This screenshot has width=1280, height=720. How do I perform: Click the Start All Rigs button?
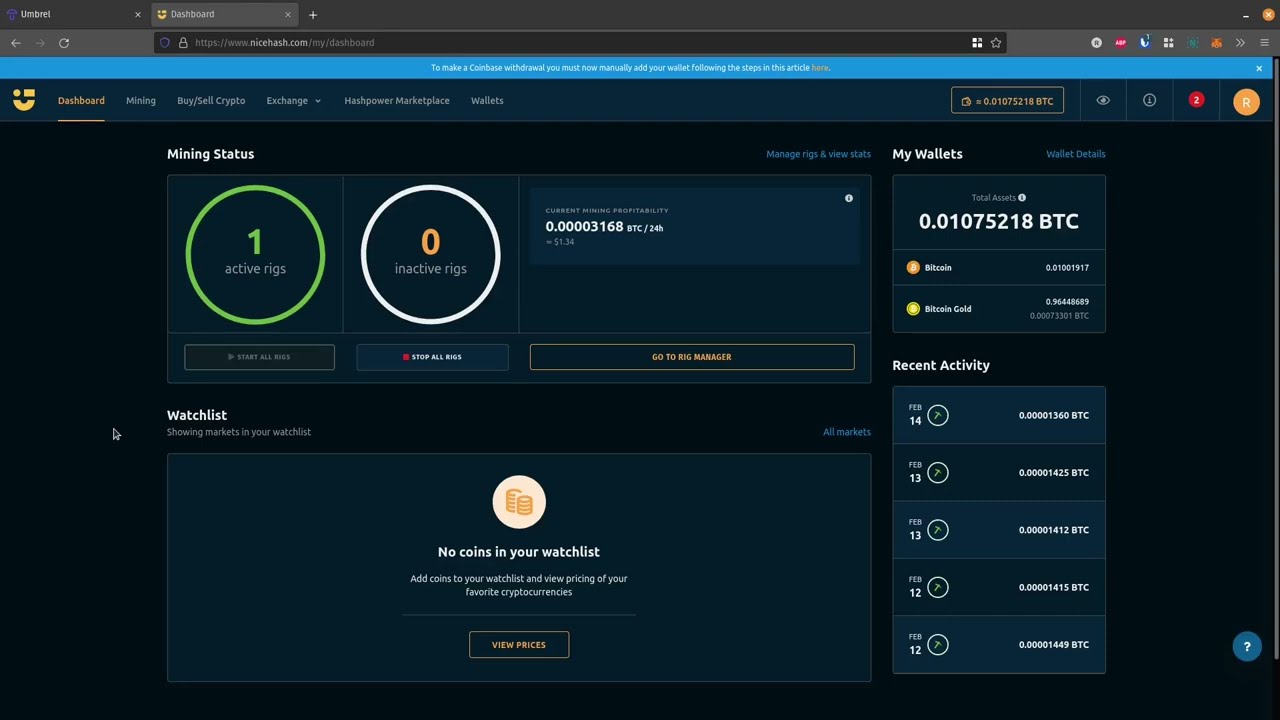click(x=259, y=357)
